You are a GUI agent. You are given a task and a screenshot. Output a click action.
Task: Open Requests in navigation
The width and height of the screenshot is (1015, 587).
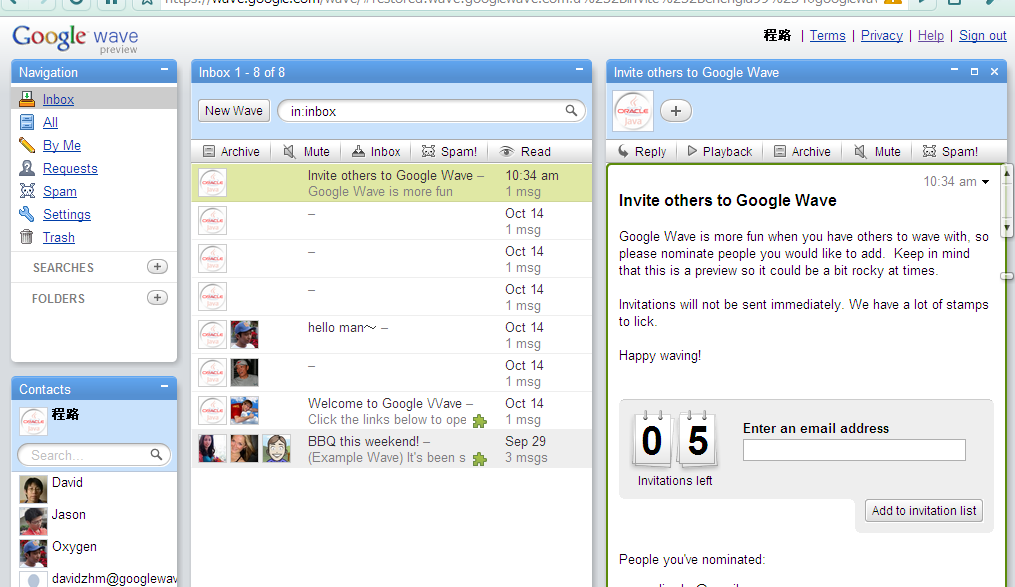tap(70, 168)
